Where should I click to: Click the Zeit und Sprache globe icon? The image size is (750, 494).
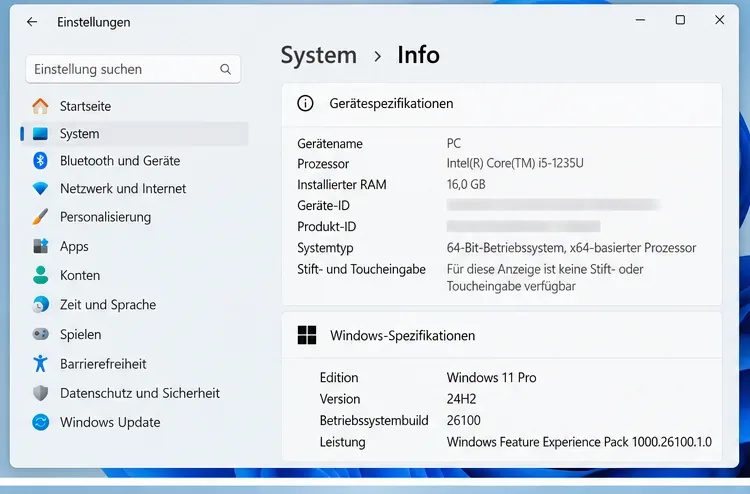tap(41, 305)
